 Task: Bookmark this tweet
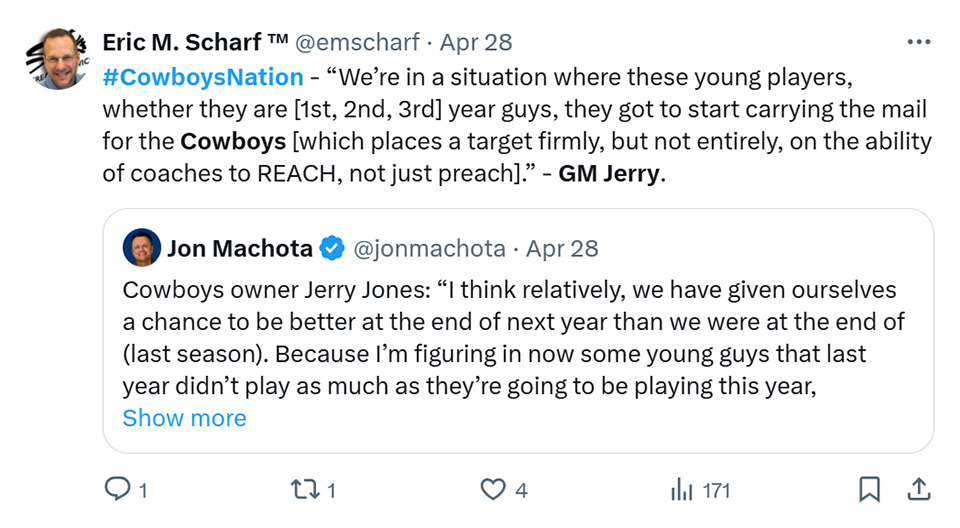869,489
